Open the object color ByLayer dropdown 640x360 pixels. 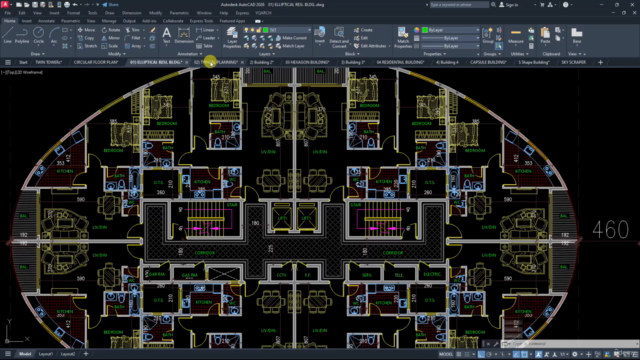[451, 30]
